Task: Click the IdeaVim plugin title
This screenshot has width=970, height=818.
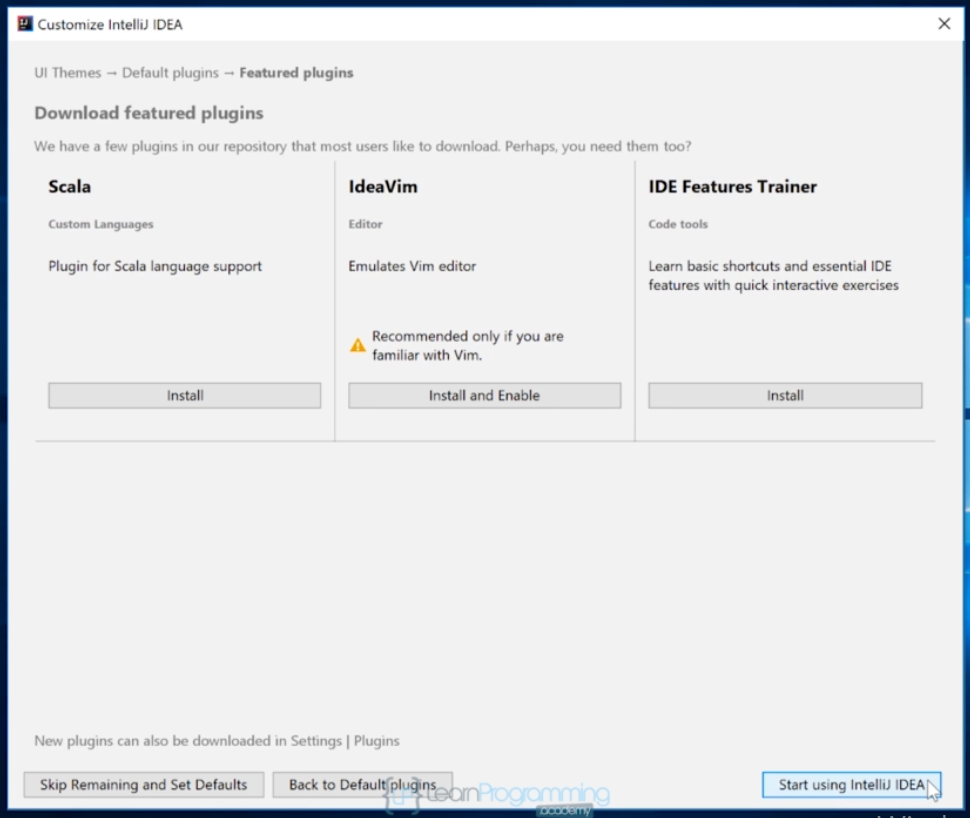Action: (383, 186)
